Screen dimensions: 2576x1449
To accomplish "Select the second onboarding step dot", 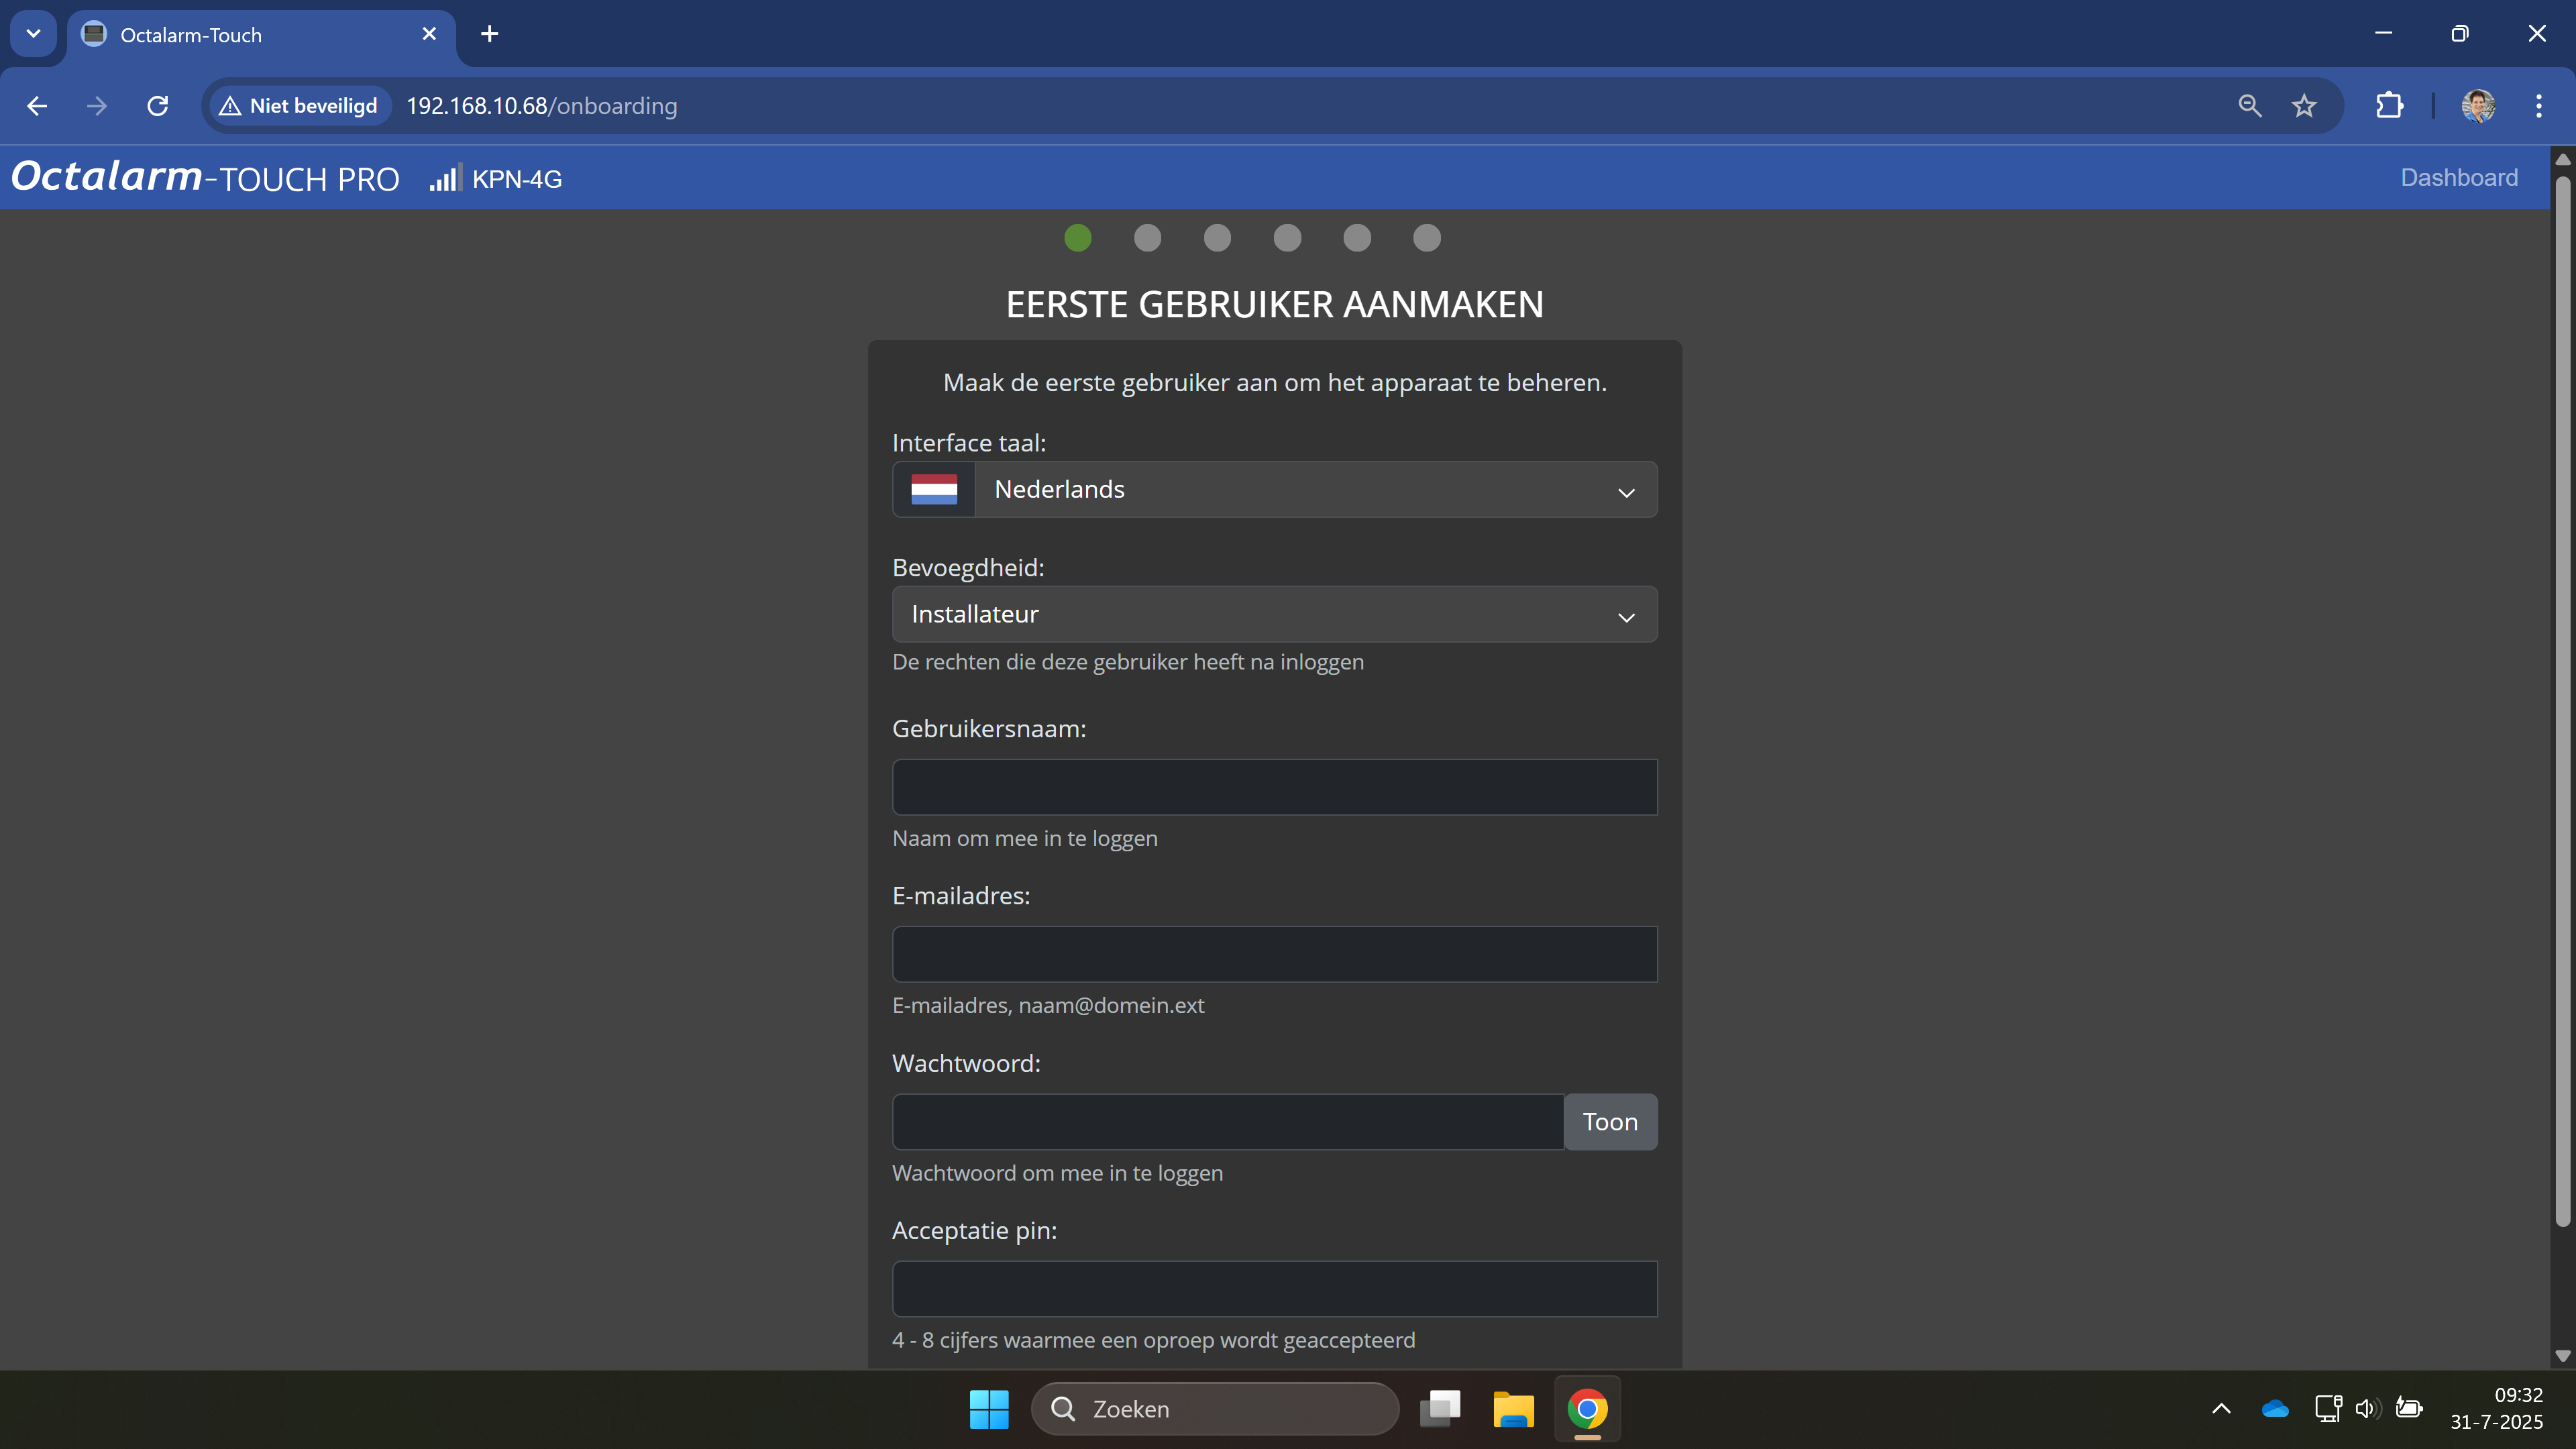I will pyautogui.click(x=1147, y=238).
